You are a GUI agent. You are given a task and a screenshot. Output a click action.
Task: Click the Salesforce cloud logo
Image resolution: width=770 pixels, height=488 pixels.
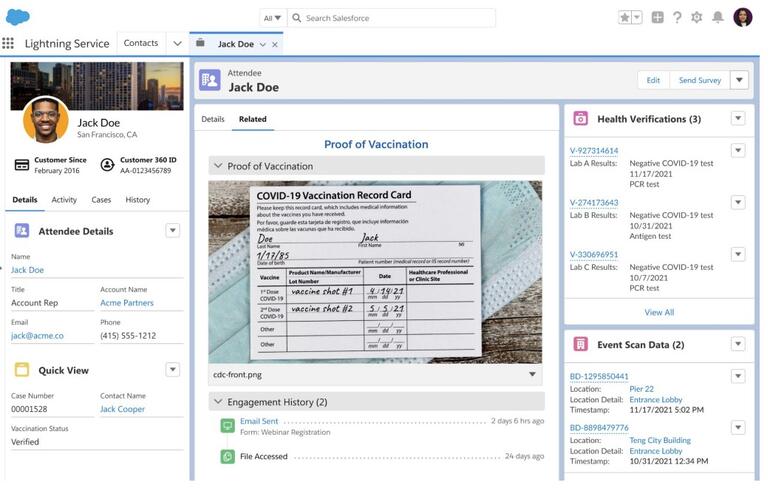pos(18,17)
